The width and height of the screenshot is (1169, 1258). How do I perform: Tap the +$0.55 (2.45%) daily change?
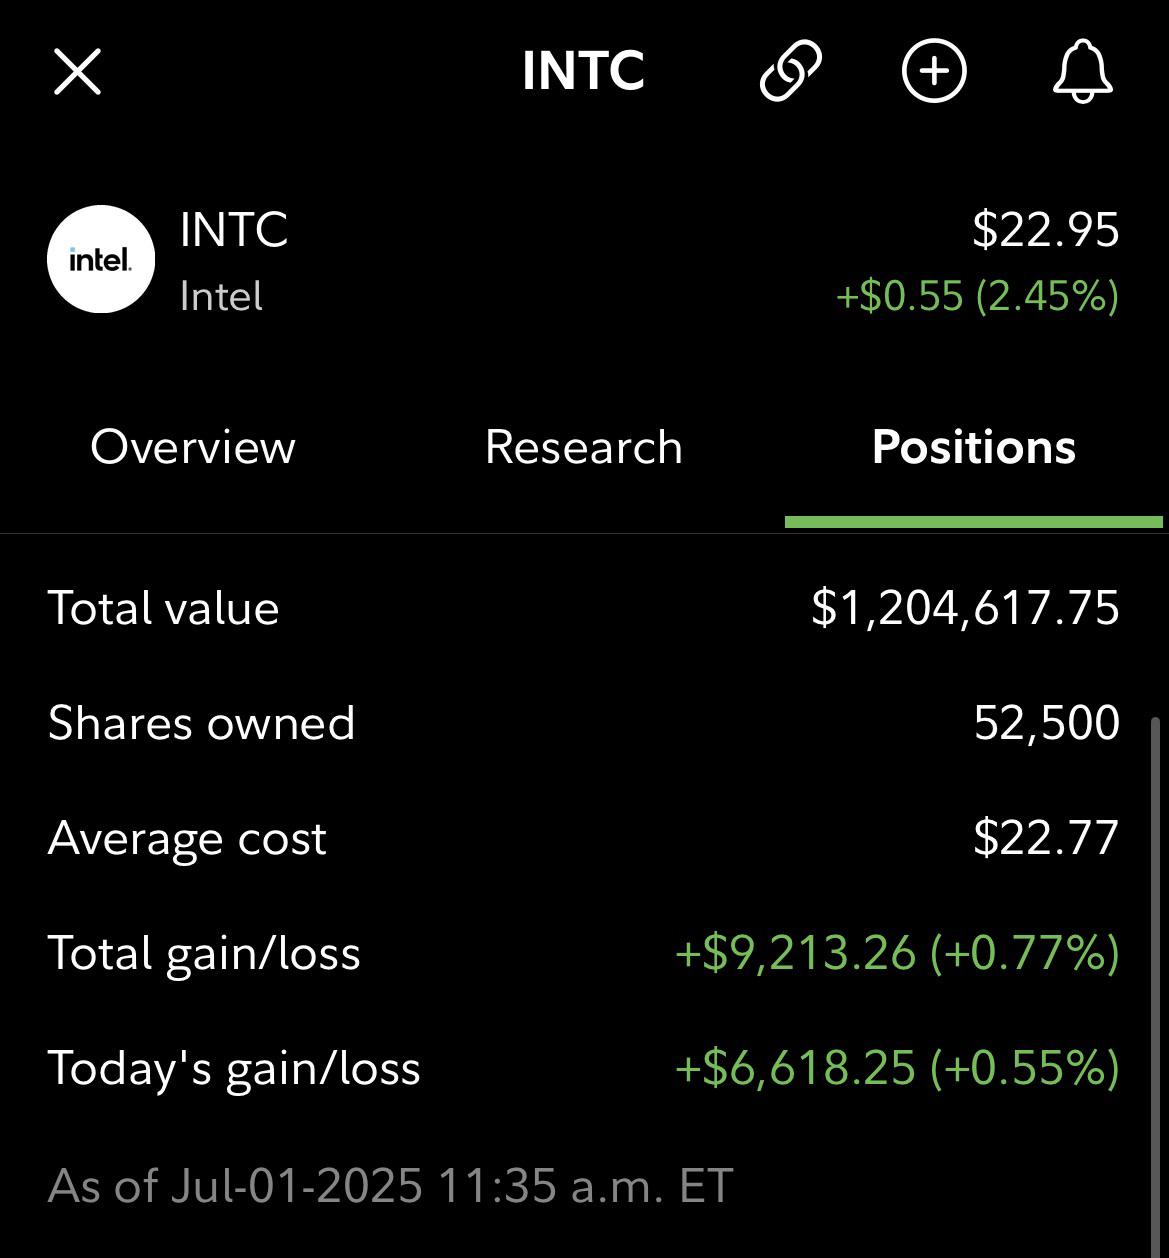[977, 296]
